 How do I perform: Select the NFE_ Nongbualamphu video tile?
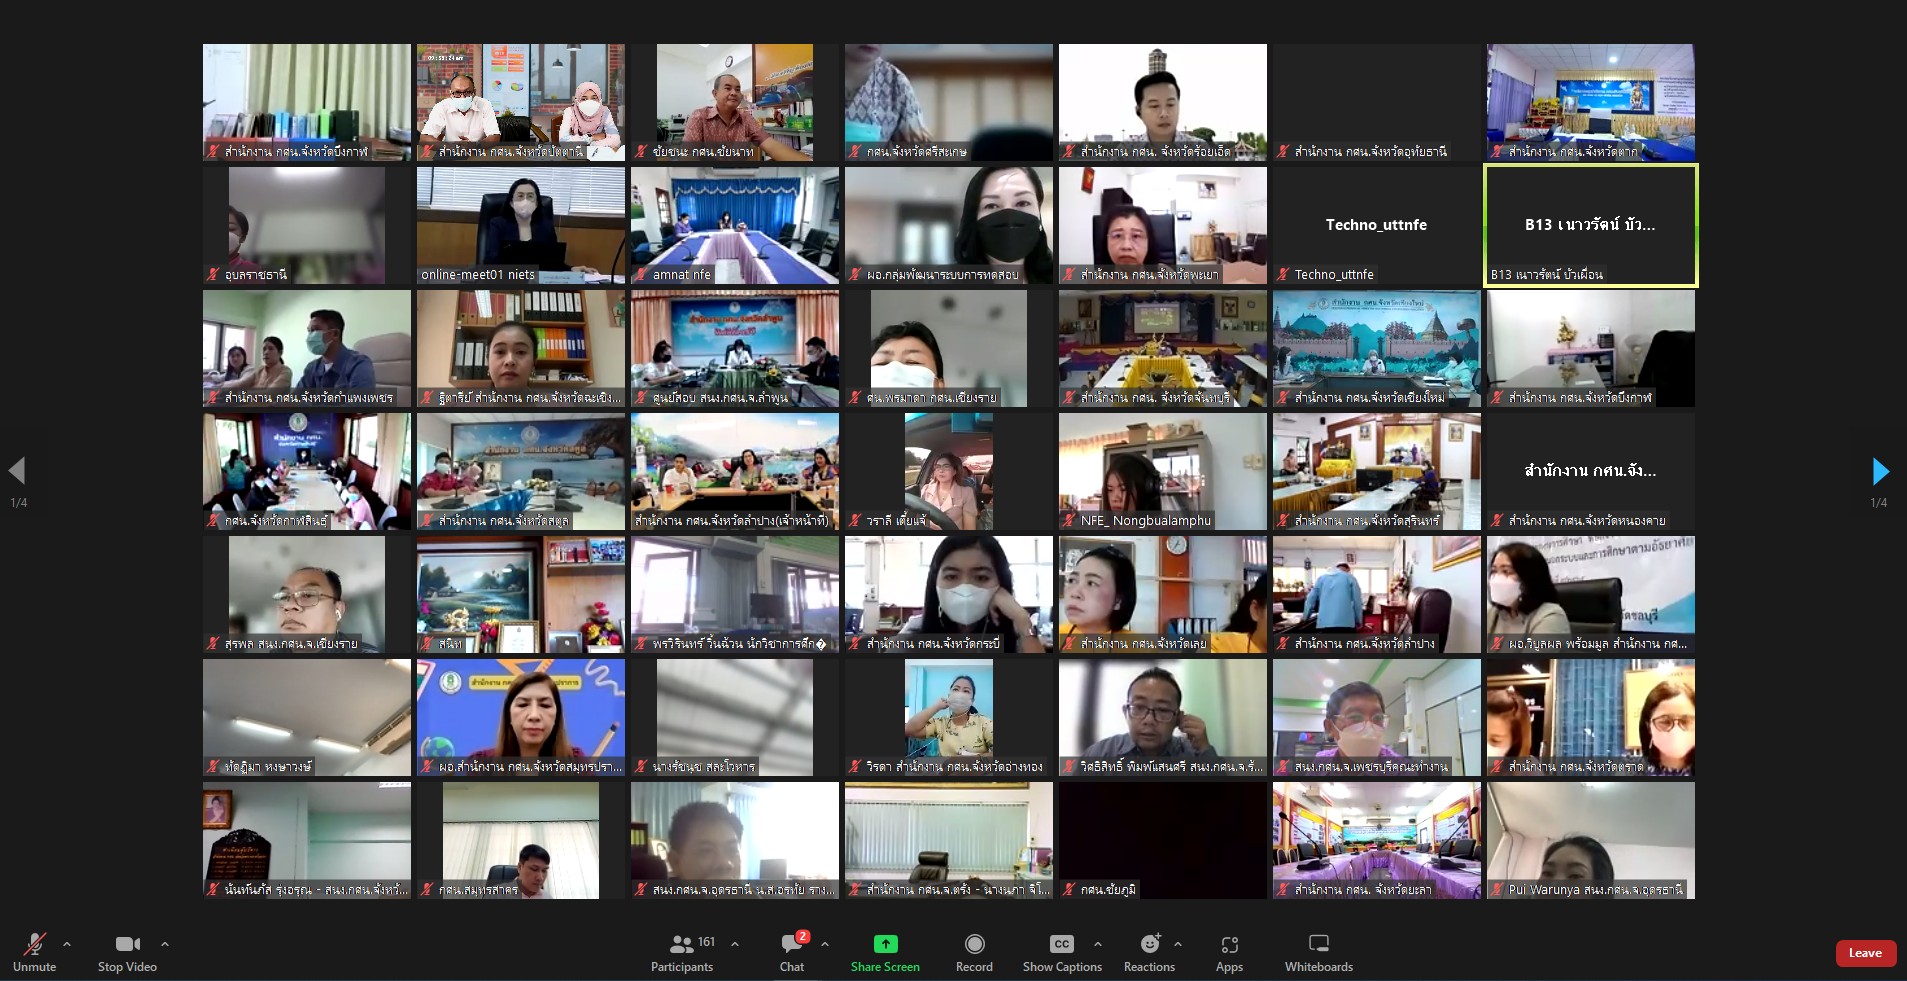click(x=1162, y=471)
